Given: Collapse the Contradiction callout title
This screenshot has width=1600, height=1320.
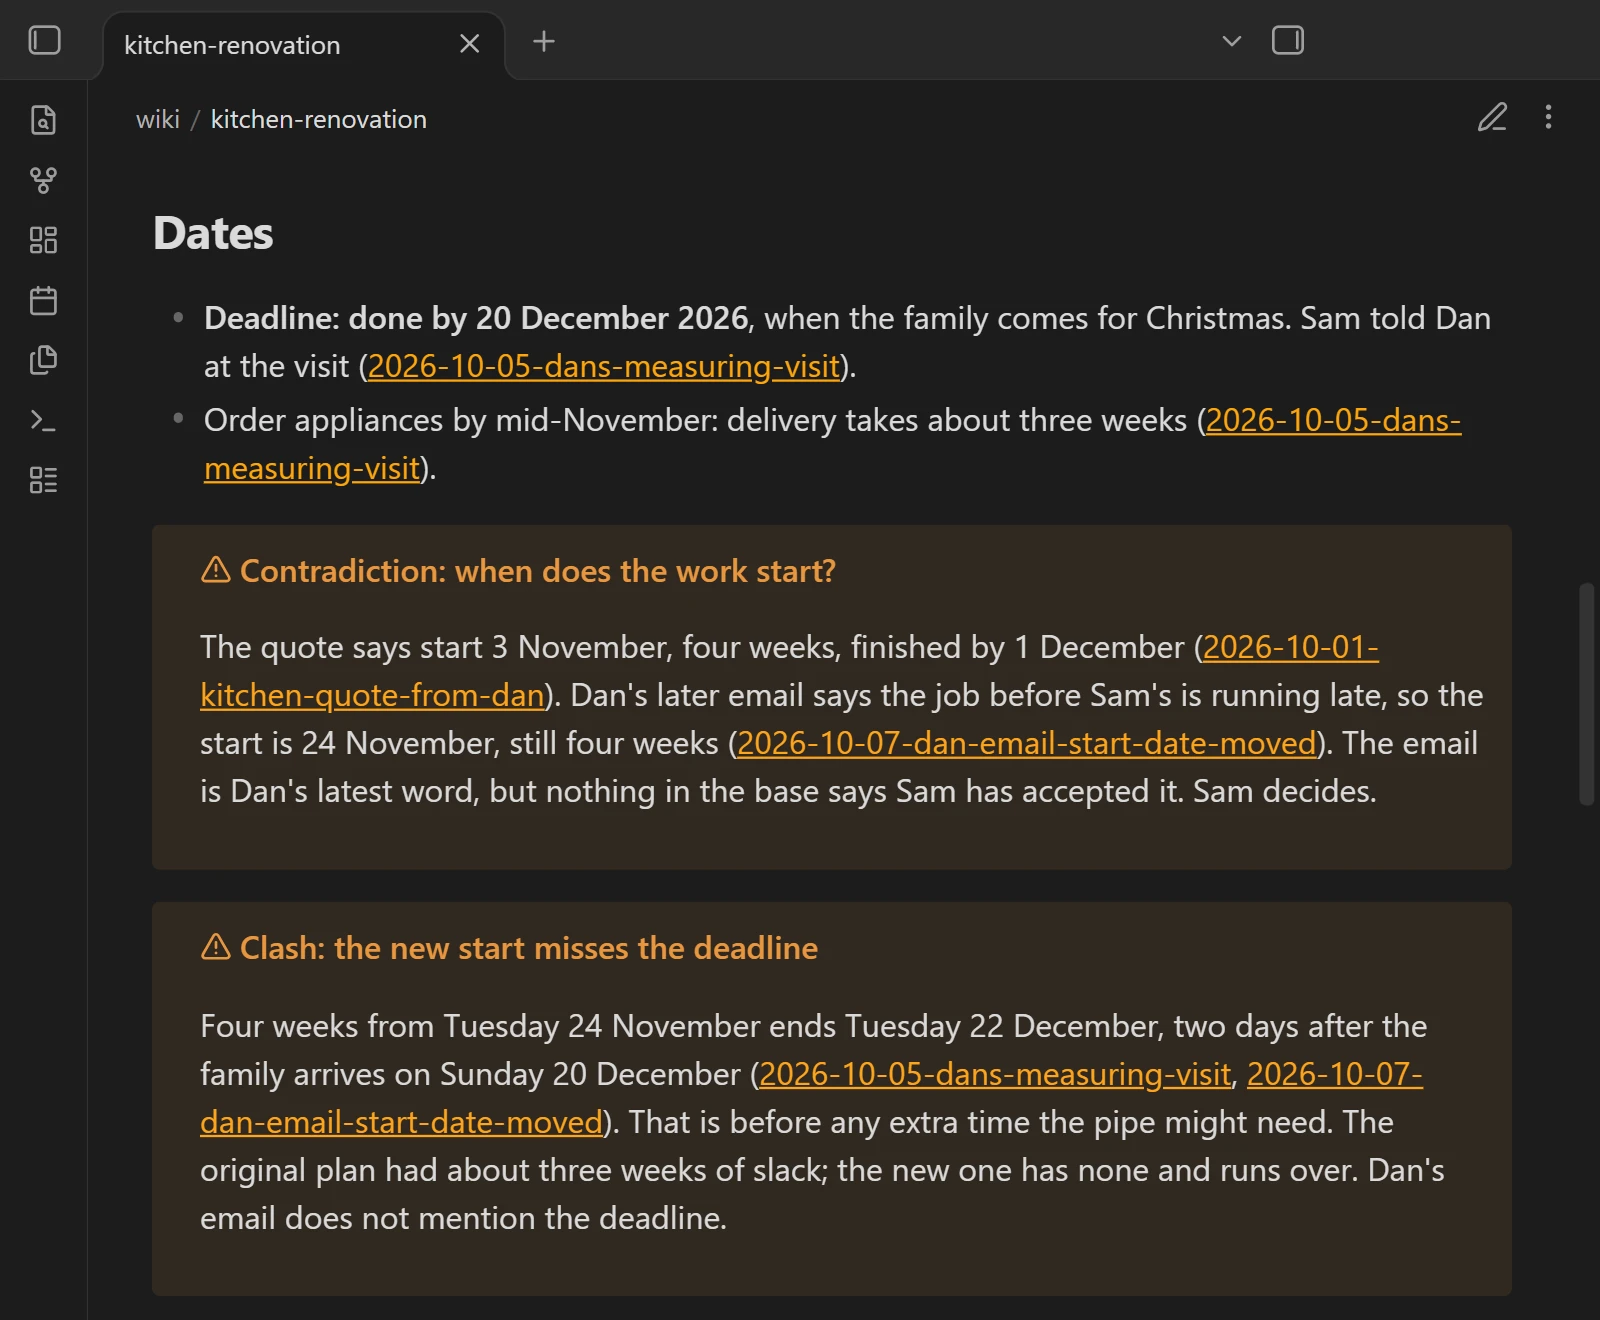Looking at the screenshot, I should pyautogui.click(x=538, y=571).
